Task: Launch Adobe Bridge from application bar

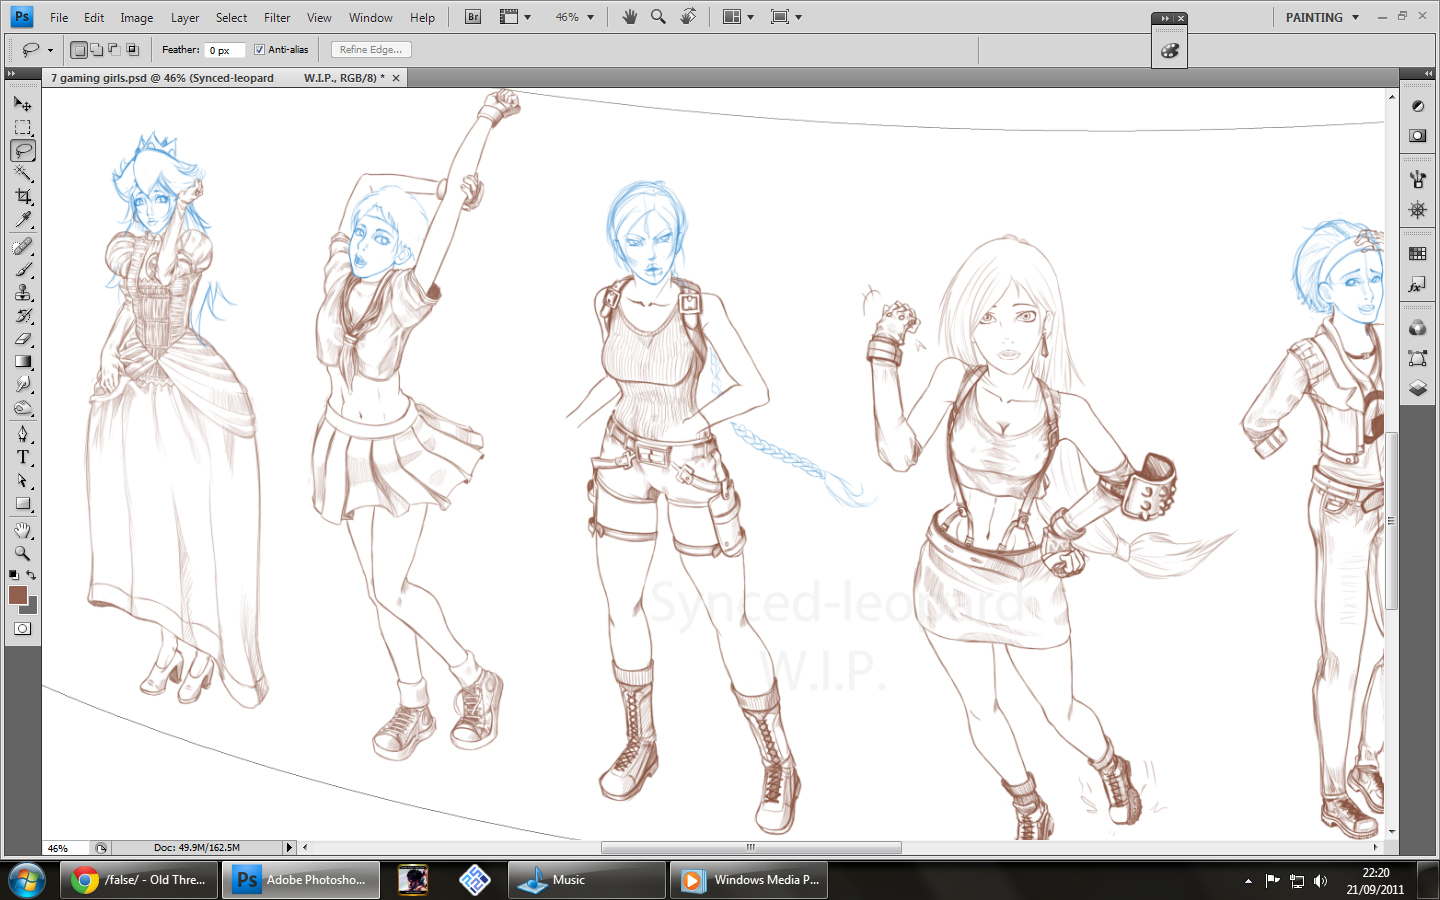Action: (473, 17)
